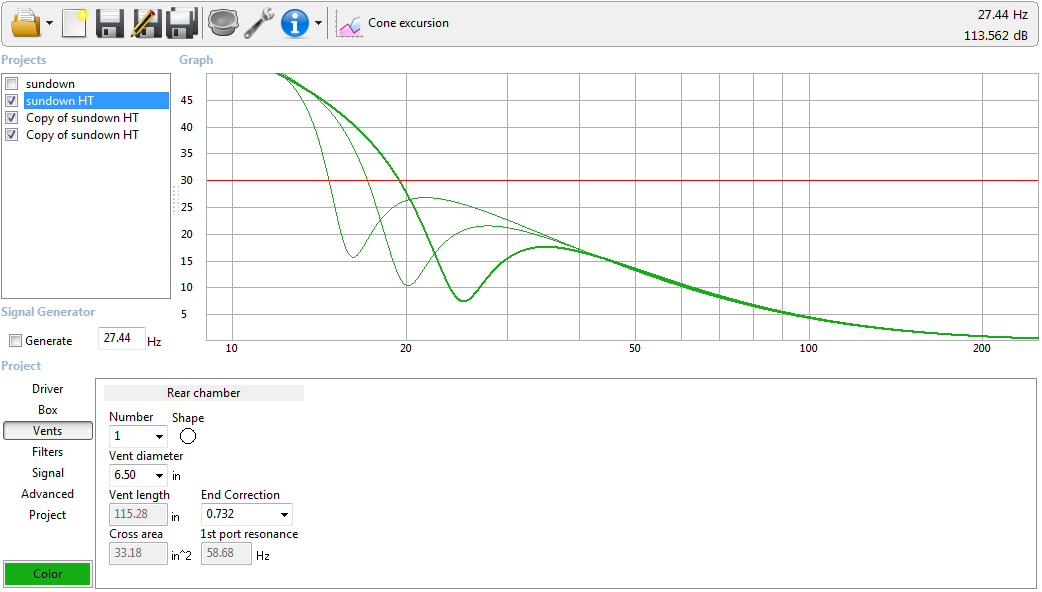1042x592 pixels.
Task: Click the 113.562 dB readout
Action: coord(995,36)
